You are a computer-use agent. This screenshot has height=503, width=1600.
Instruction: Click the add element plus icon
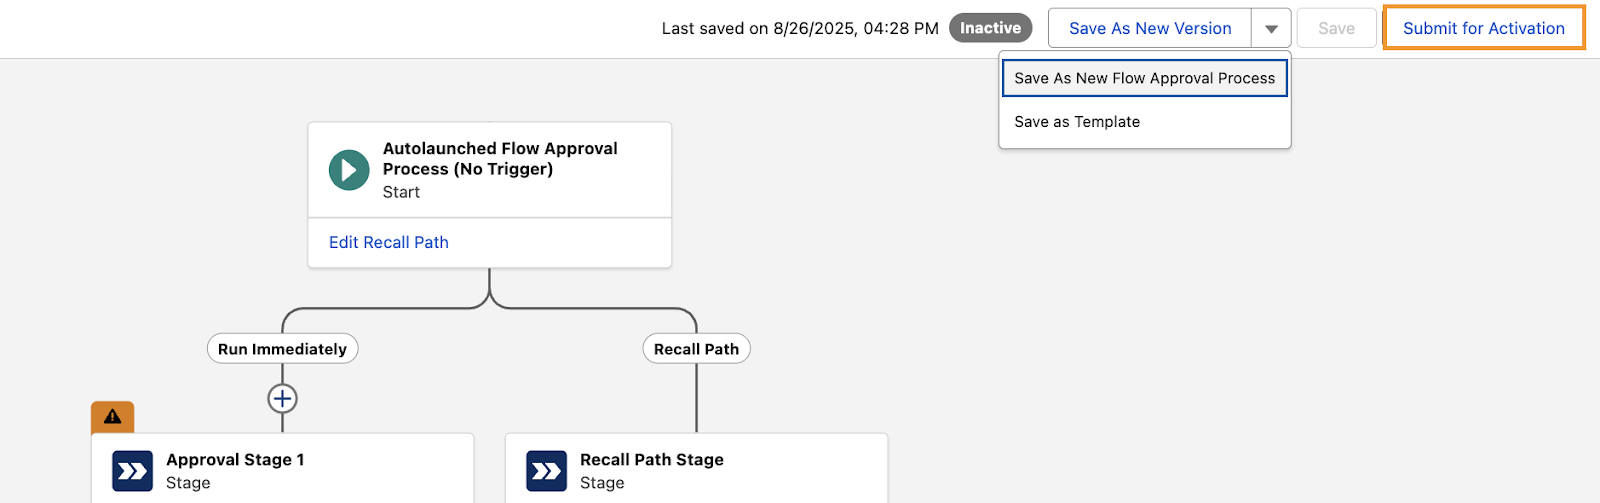[282, 399]
